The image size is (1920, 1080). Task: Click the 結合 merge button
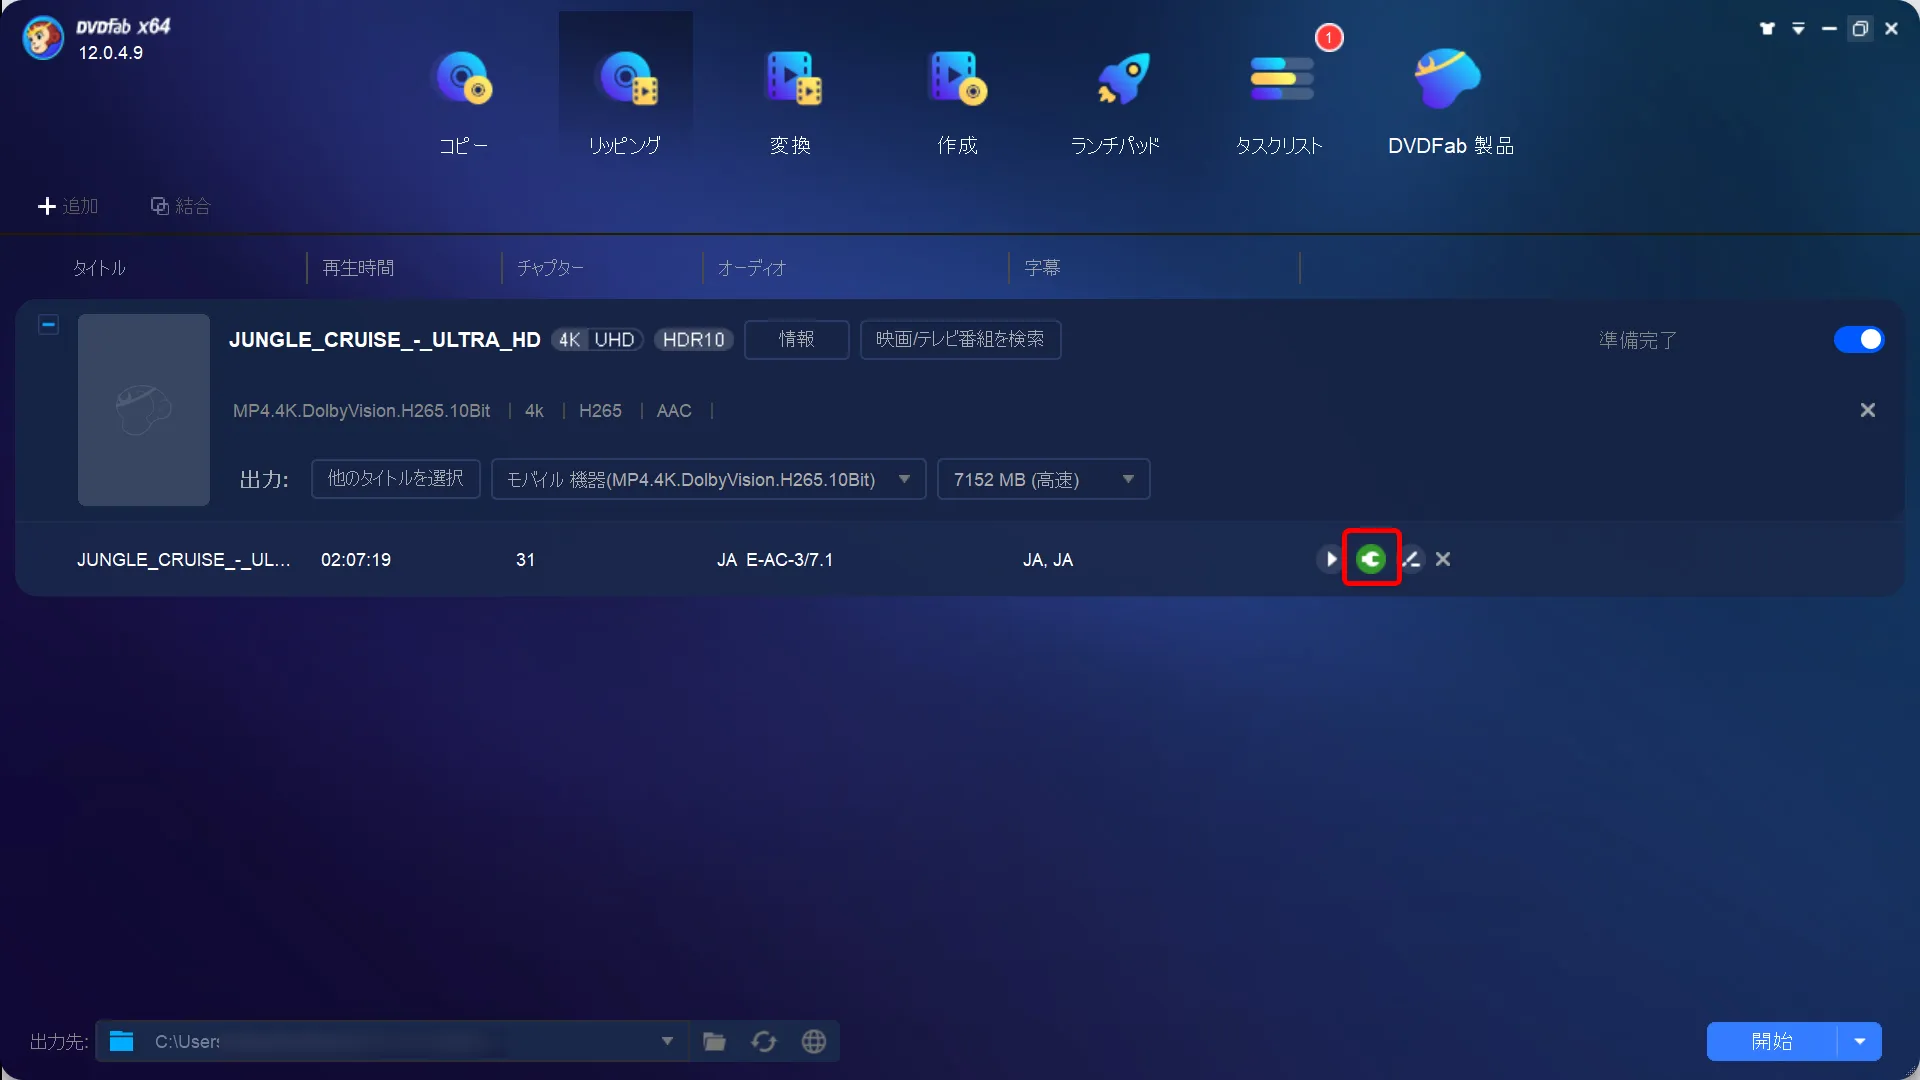[181, 206]
